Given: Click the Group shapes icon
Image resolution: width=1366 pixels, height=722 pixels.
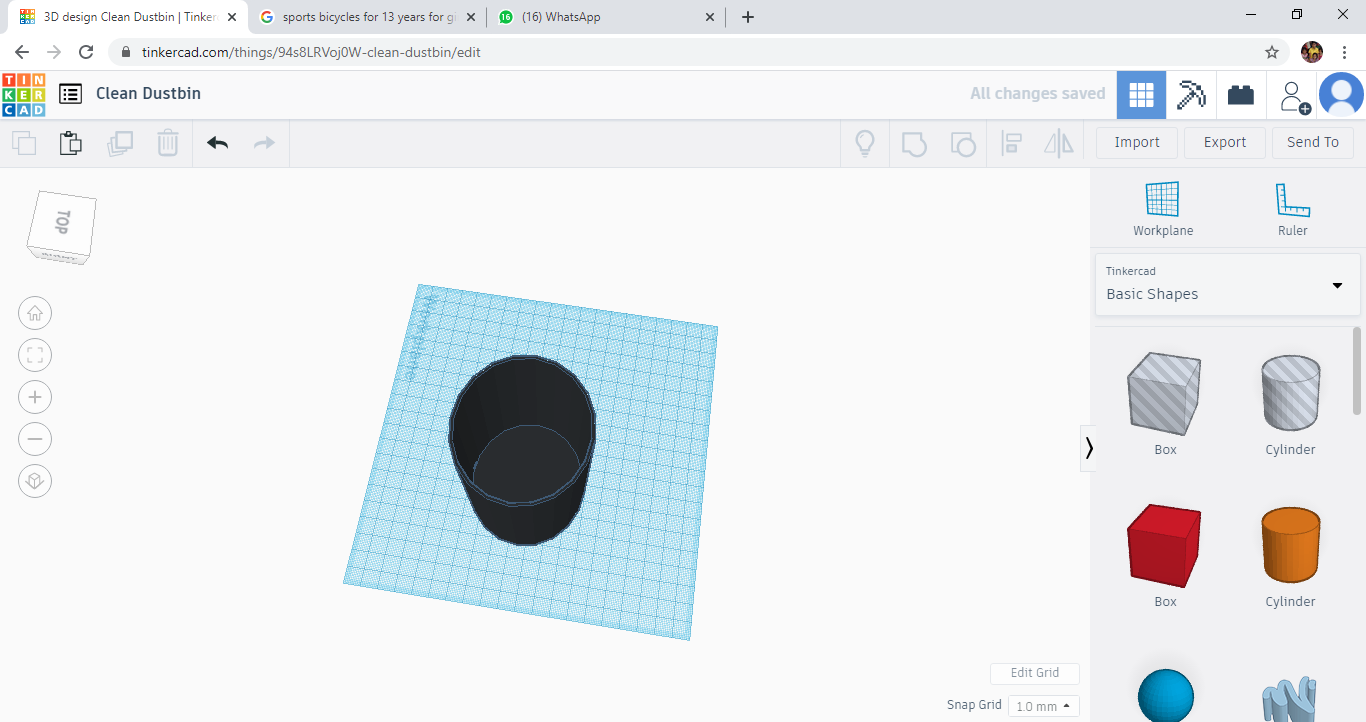Looking at the screenshot, I should tap(914, 143).
